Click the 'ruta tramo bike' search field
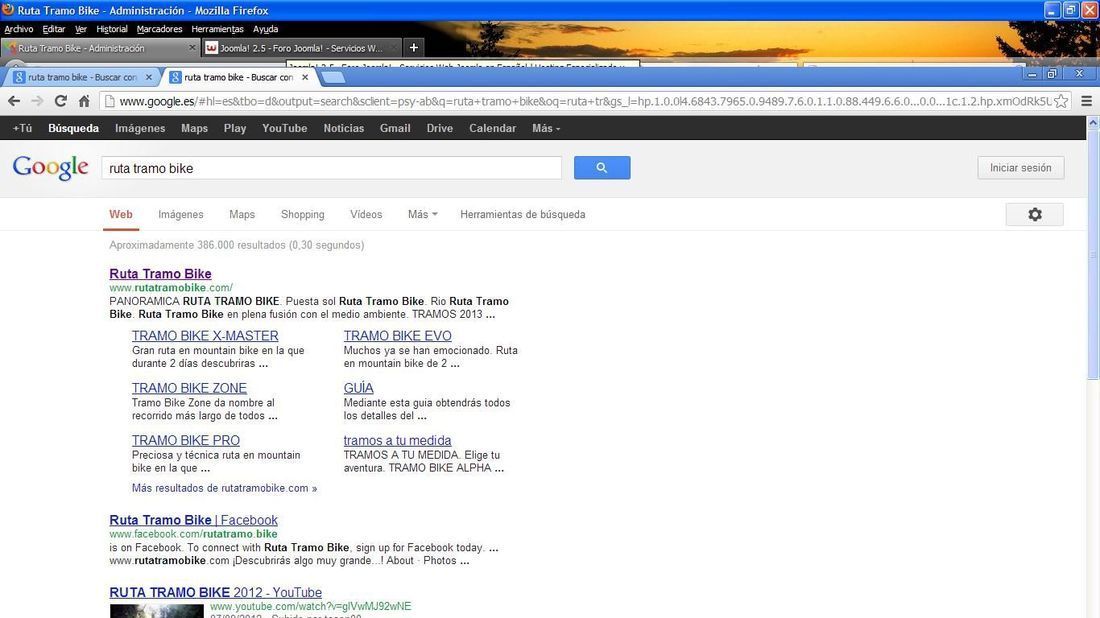The width and height of the screenshot is (1100, 618). click(x=331, y=168)
